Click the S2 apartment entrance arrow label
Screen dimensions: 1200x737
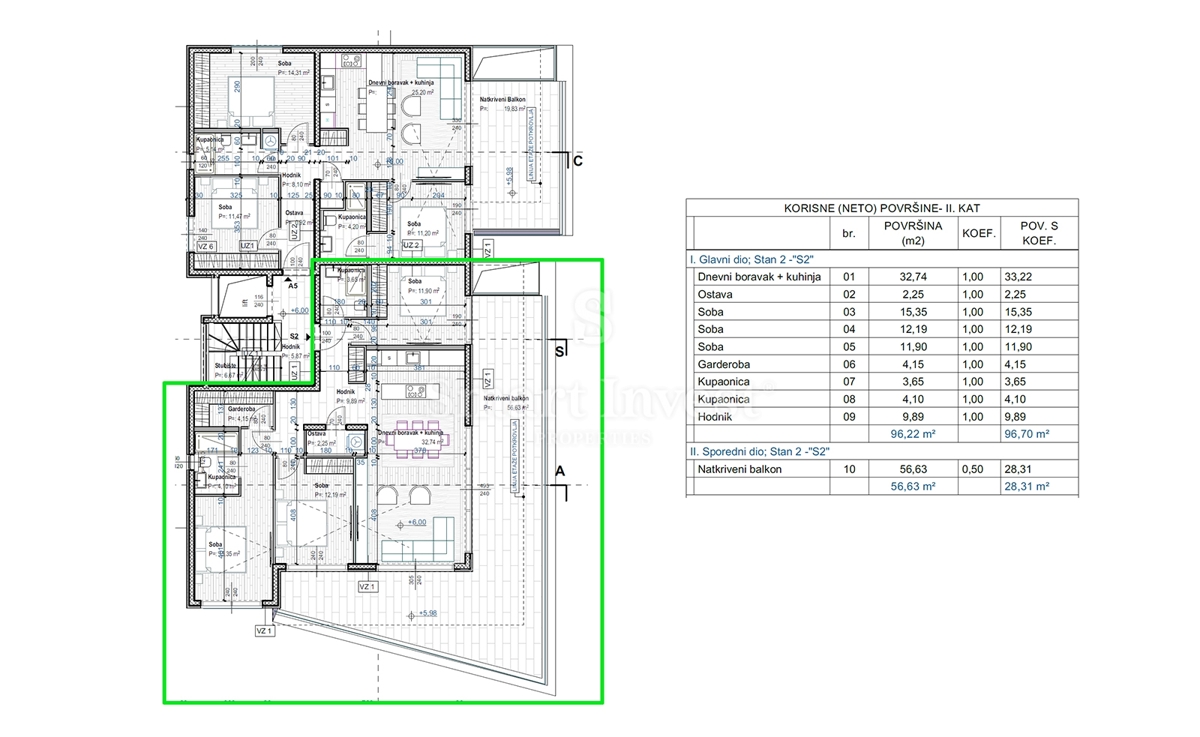294,337
